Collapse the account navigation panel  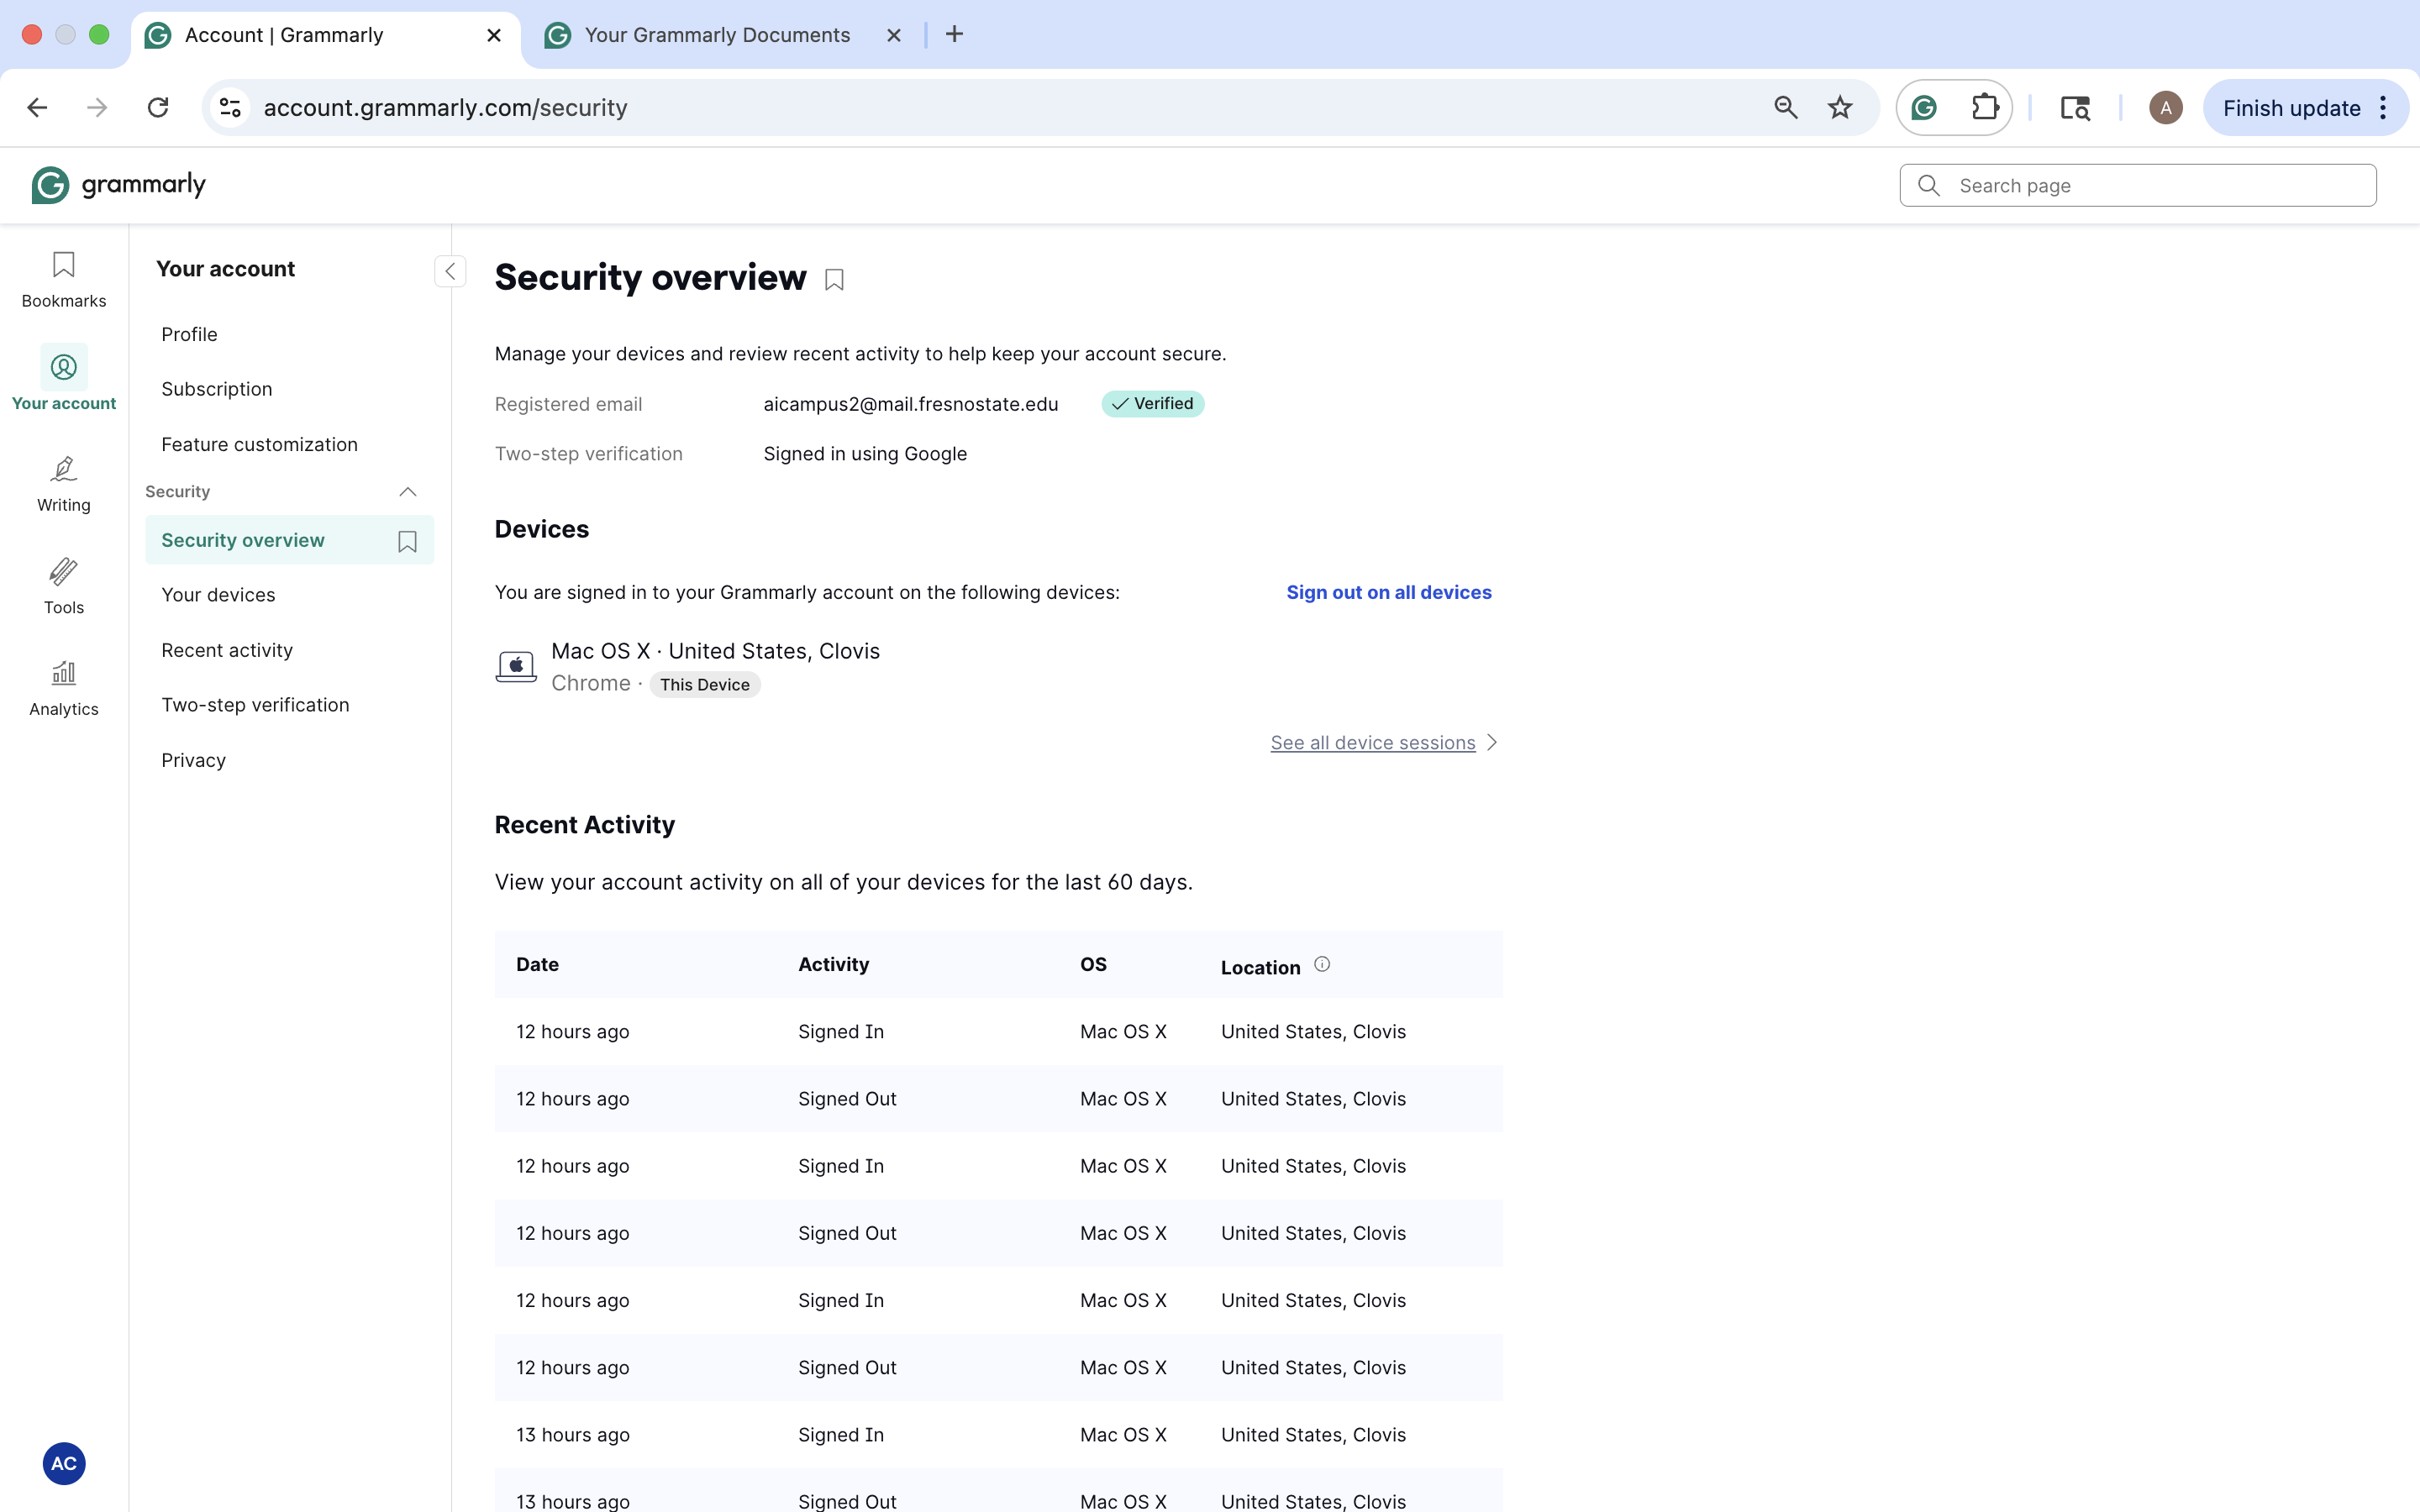pyautogui.click(x=450, y=271)
